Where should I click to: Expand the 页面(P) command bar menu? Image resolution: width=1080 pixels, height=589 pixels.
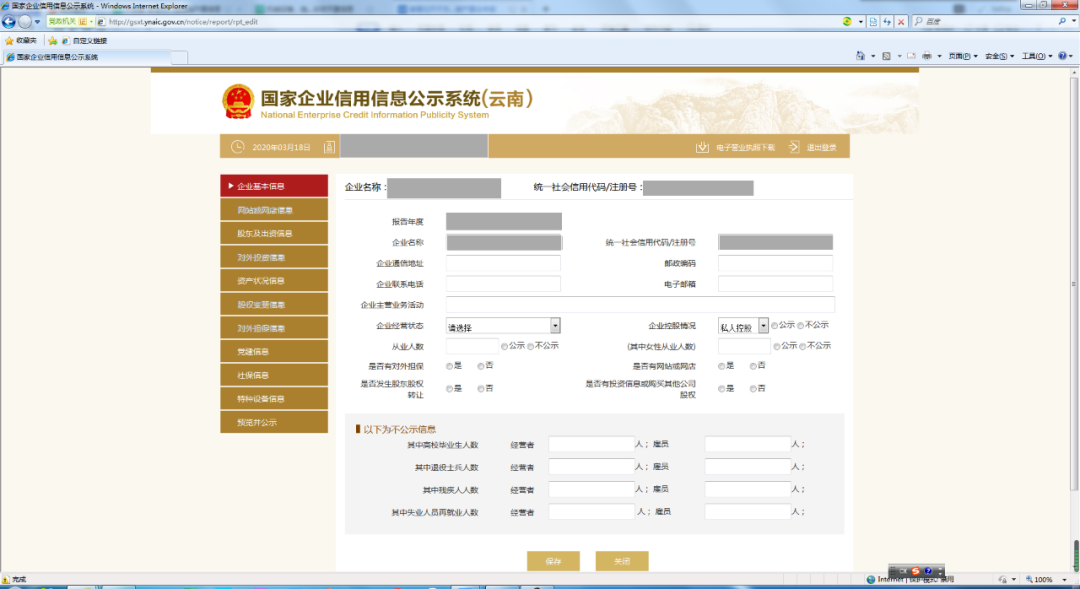coord(963,56)
